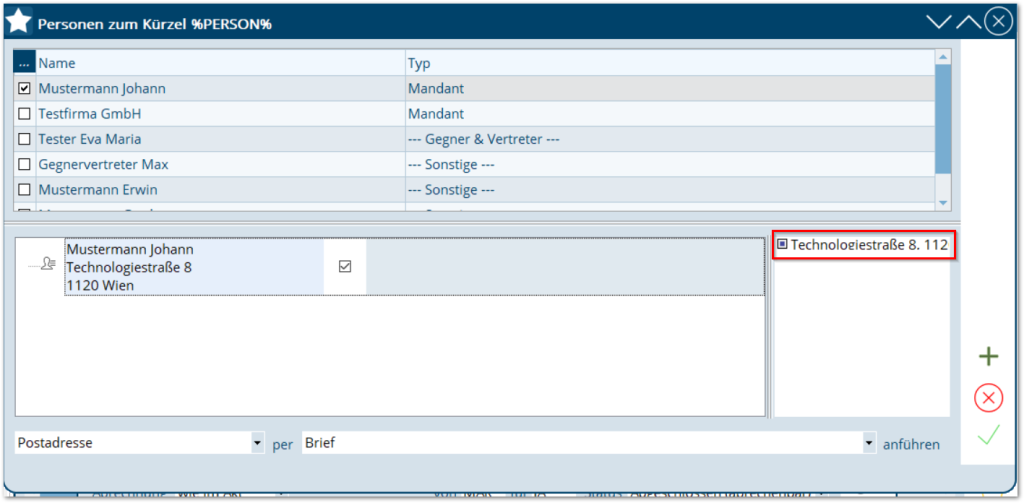Click the upward chevron in title bar
The image size is (1024, 503).
pyautogui.click(x=968, y=22)
